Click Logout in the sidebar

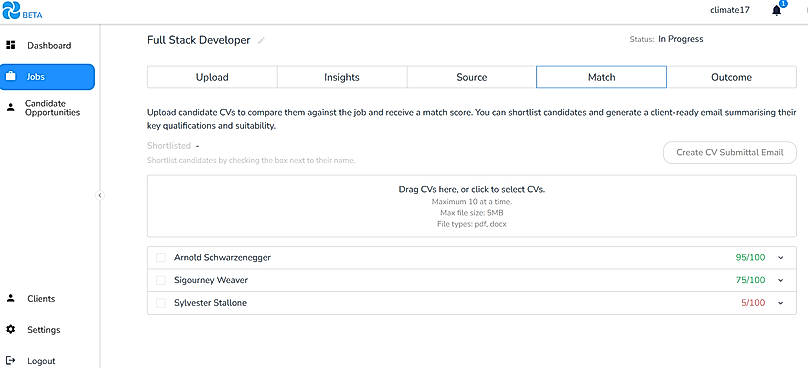point(41,361)
